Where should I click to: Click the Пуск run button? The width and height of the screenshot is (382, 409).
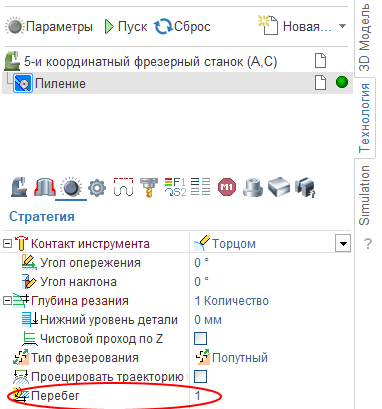(126, 26)
